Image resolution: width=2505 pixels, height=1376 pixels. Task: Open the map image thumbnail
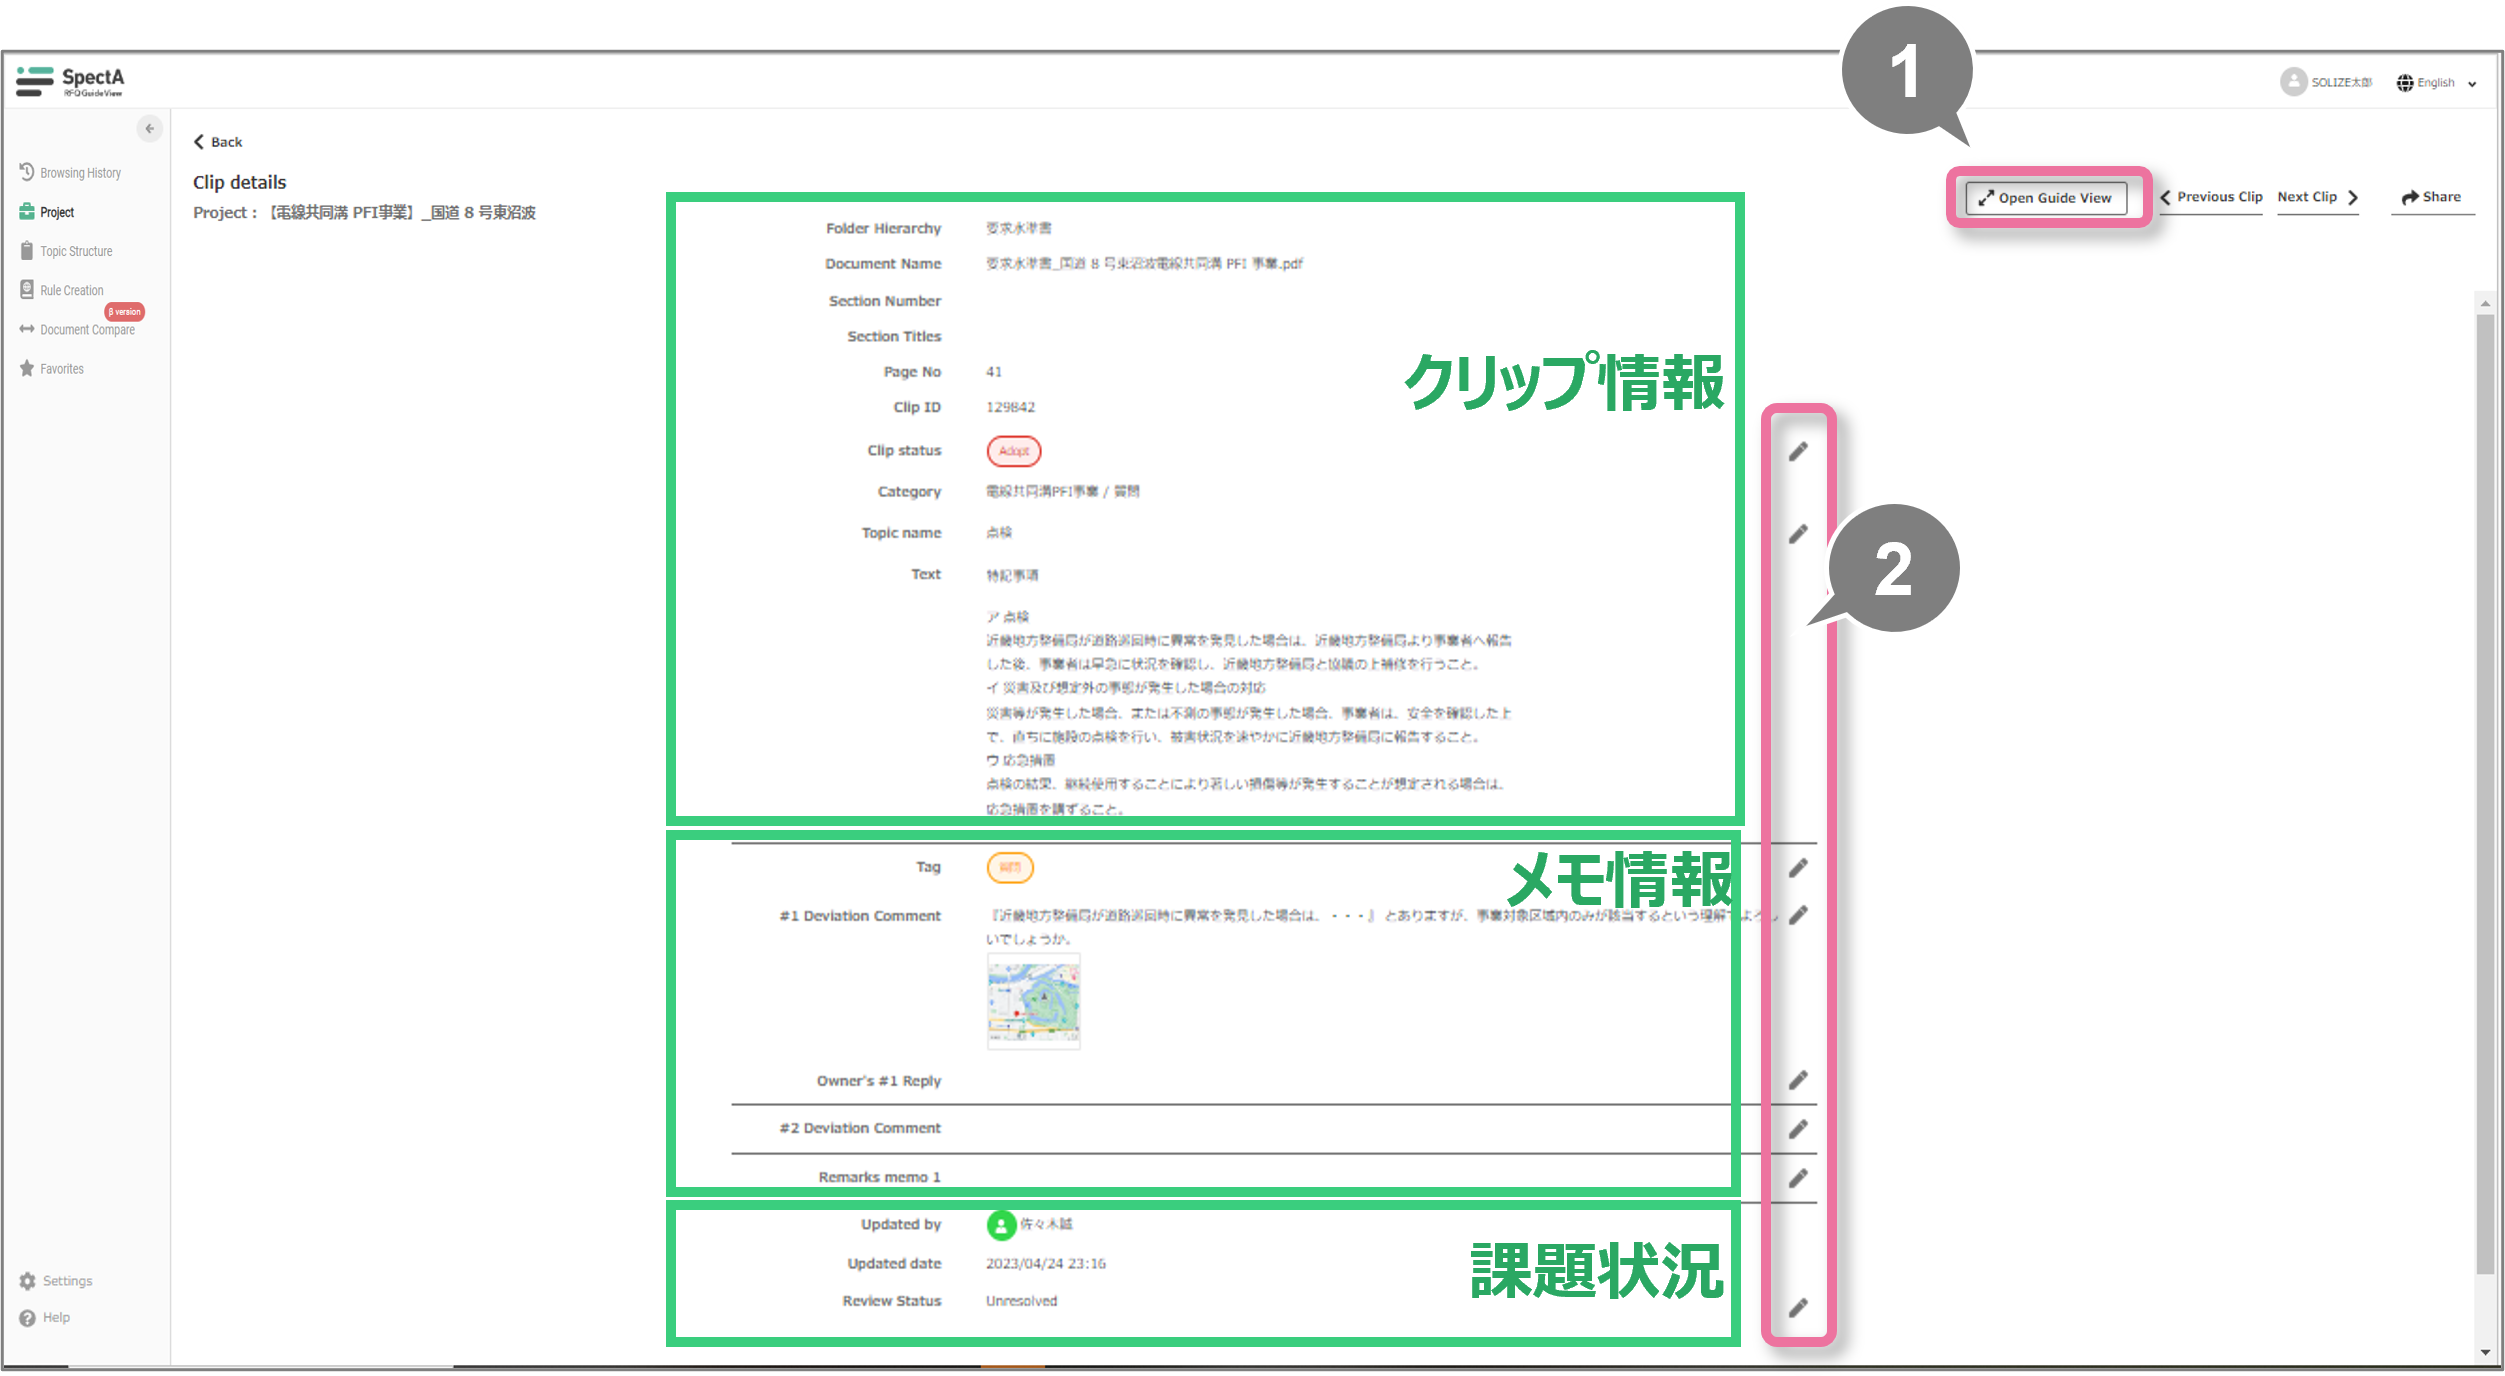pyautogui.click(x=1033, y=1000)
